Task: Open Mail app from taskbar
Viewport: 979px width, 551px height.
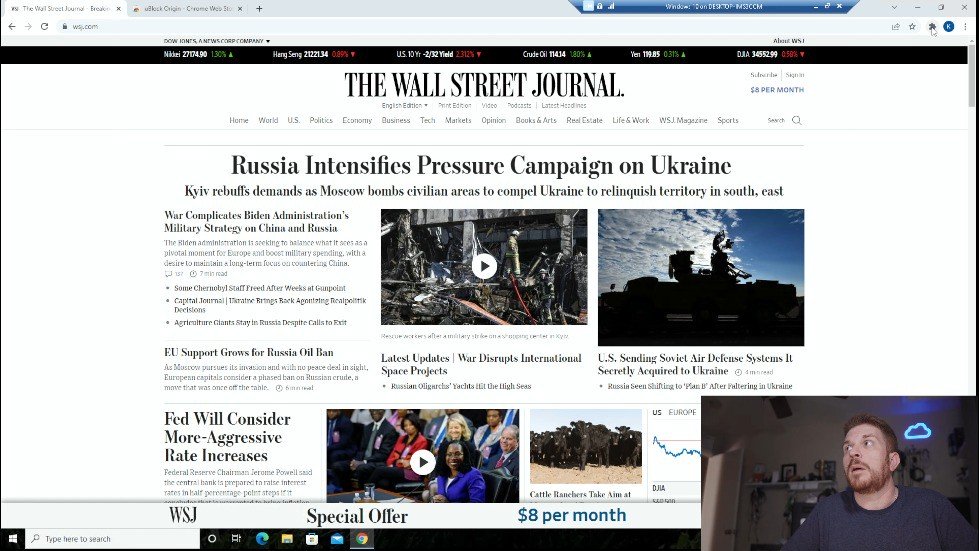Action: pos(337,539)
